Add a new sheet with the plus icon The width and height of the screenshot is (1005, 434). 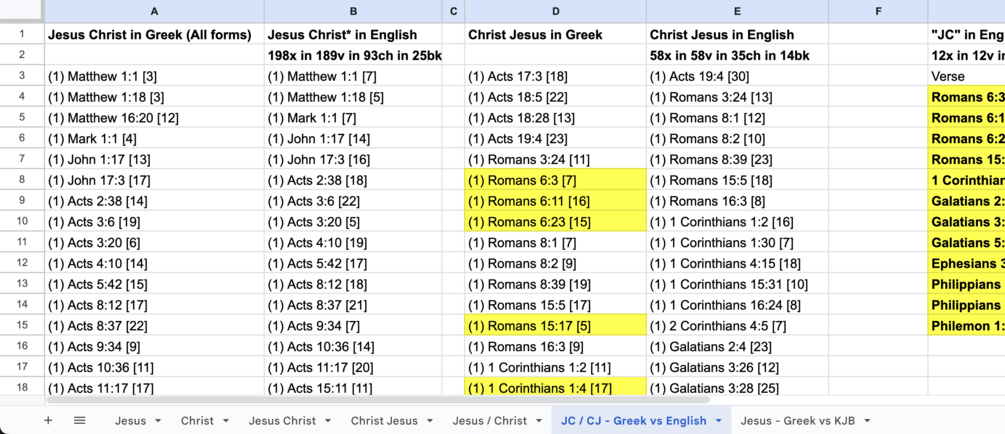point(47,421)
